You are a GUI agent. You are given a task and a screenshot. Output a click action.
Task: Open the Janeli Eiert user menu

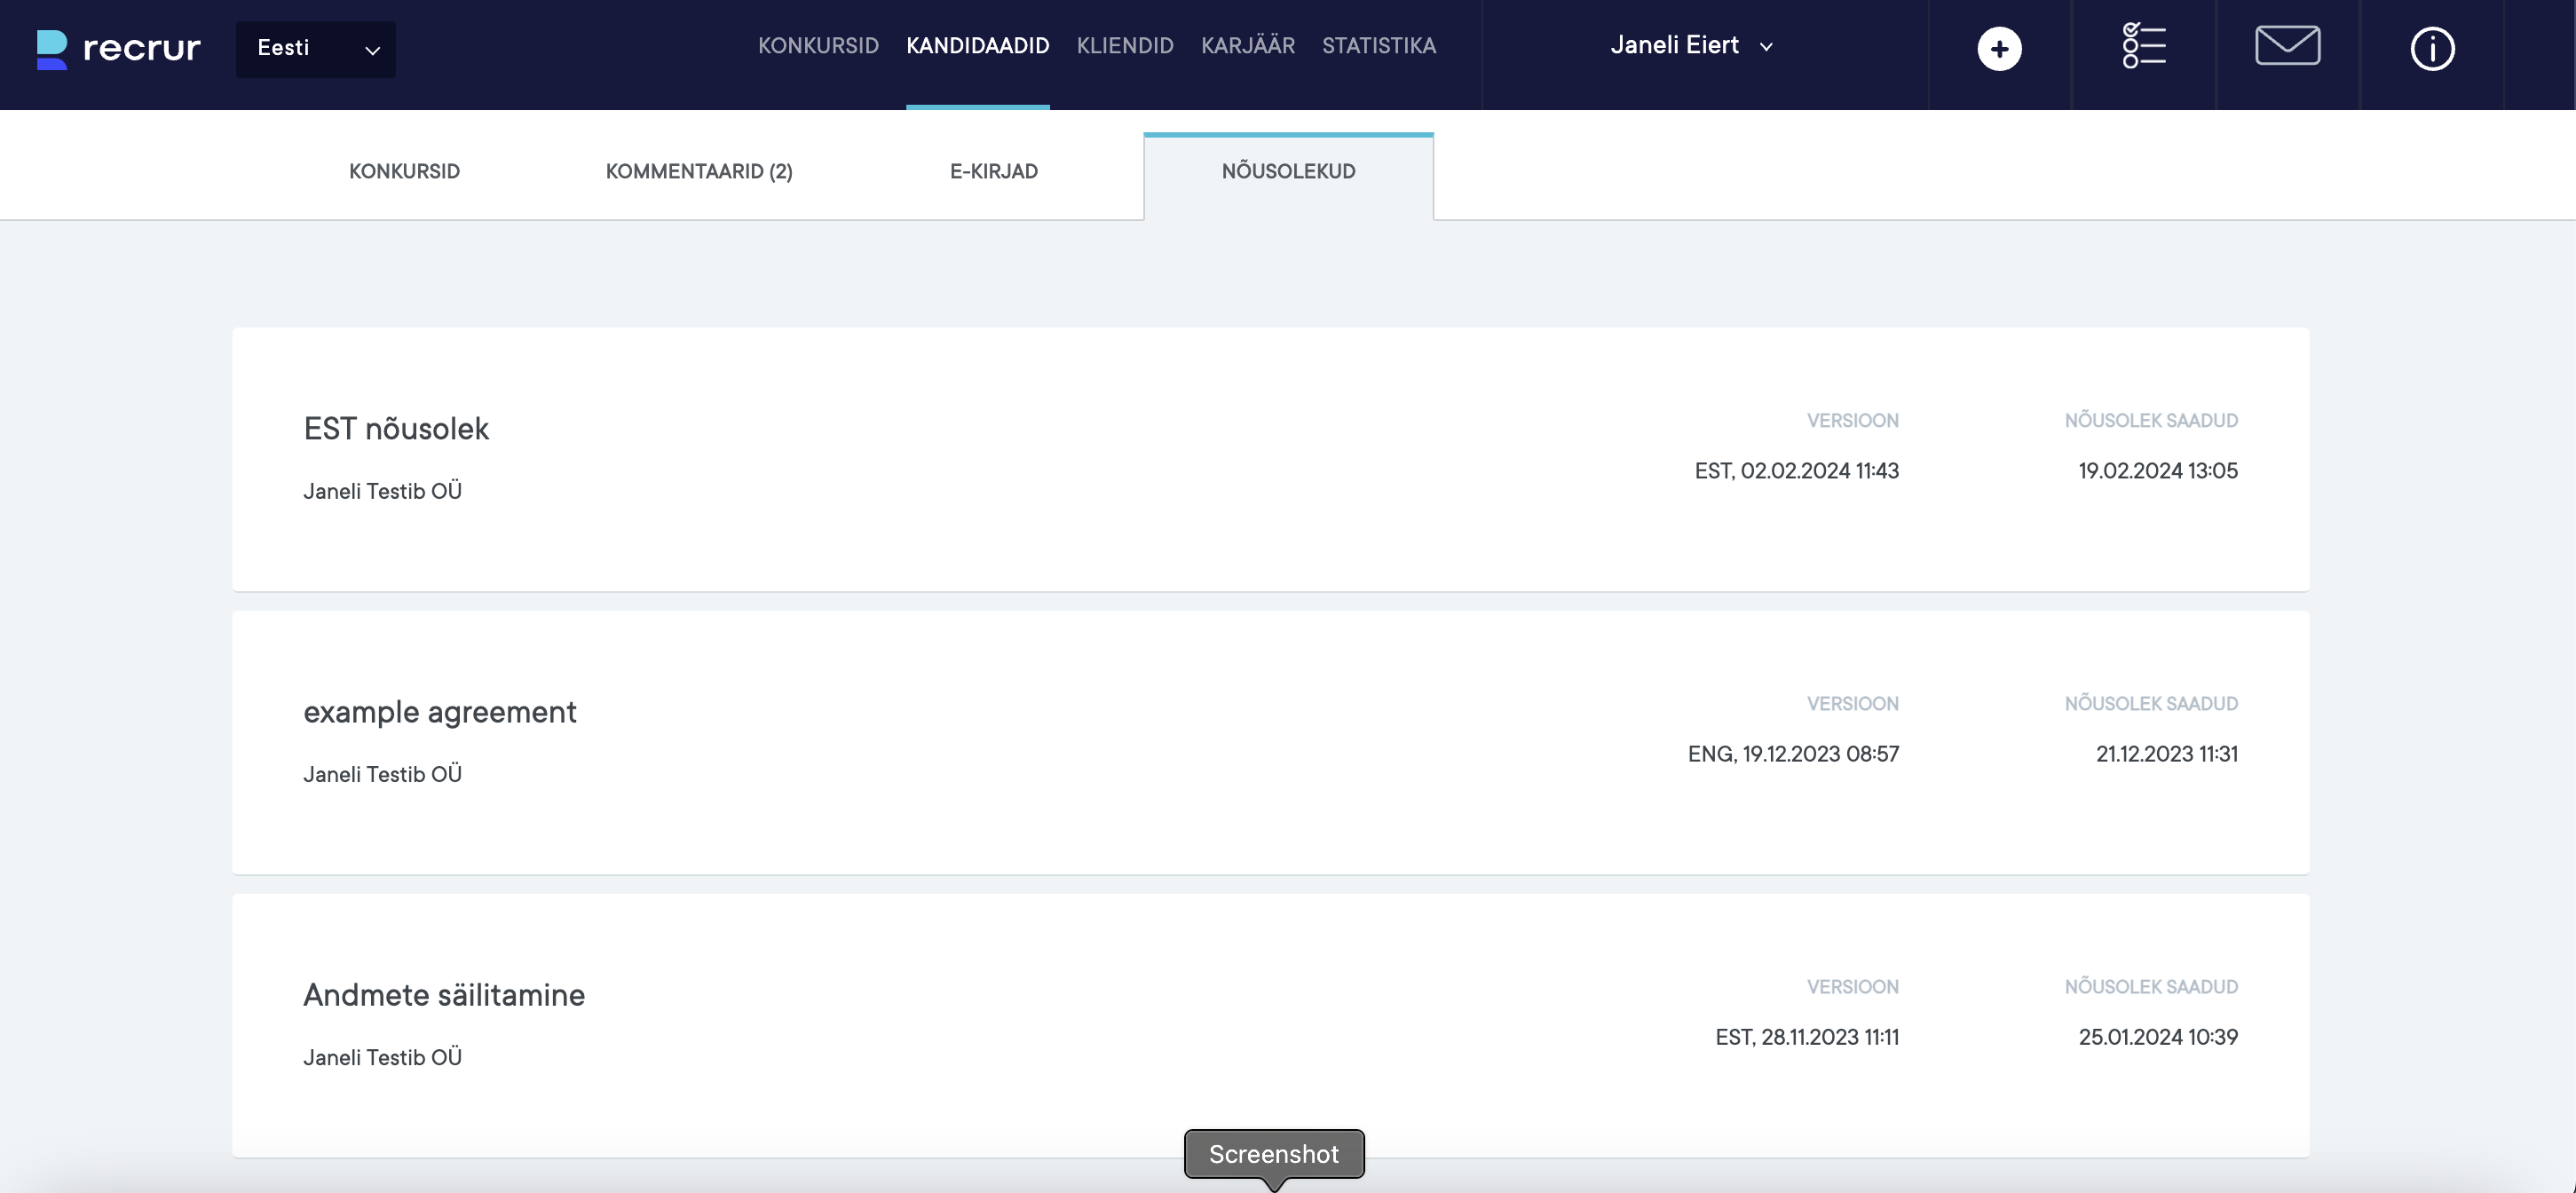[1675, 46]
